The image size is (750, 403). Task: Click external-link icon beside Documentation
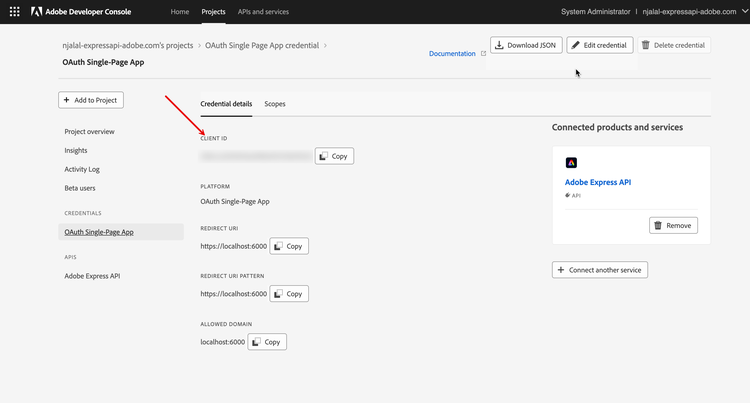click(x=483, y=54)
